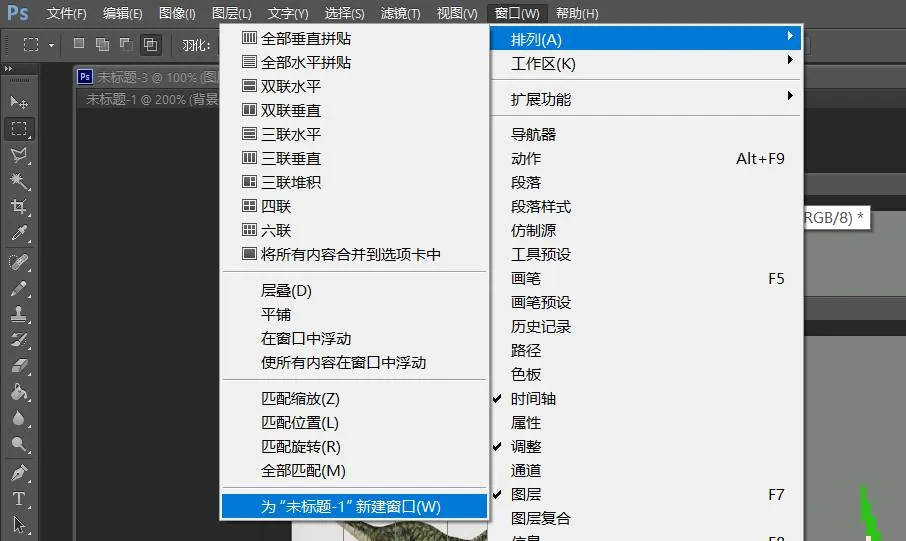The image size is (906, 541).
Task: Expand the 工作区(K) submenu
Action: click(x=645, y=64)
